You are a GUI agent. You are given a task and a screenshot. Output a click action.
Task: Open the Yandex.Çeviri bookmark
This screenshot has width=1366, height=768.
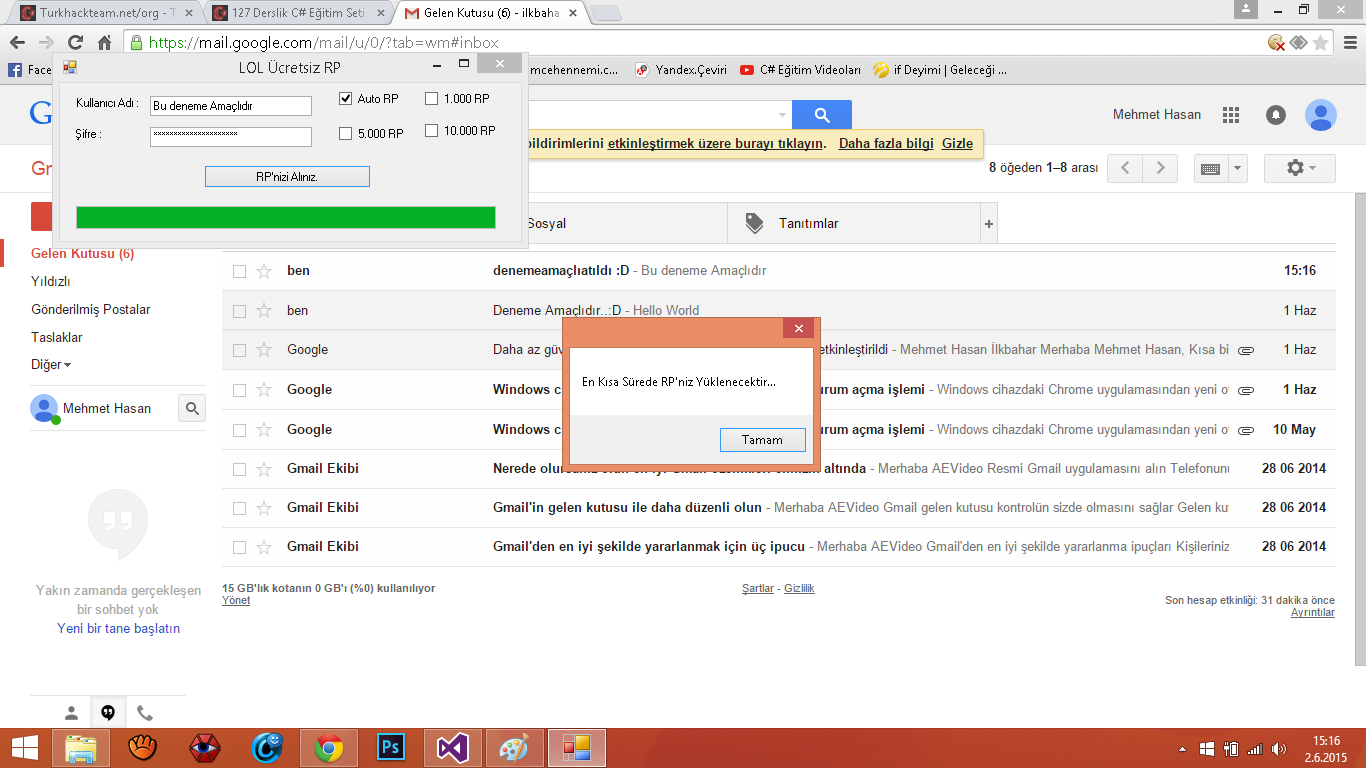tap(680, 70)
